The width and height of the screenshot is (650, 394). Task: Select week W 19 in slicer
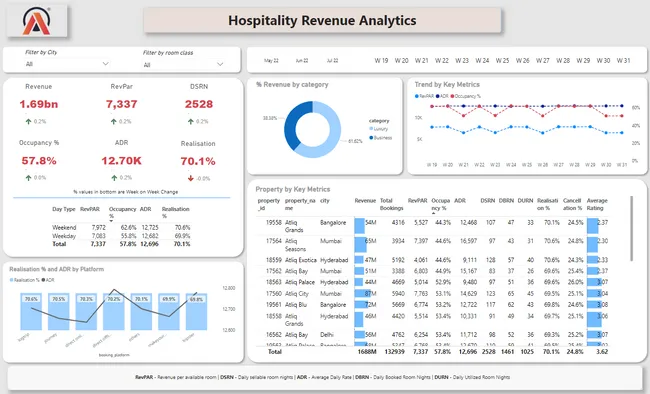[381, 61]
